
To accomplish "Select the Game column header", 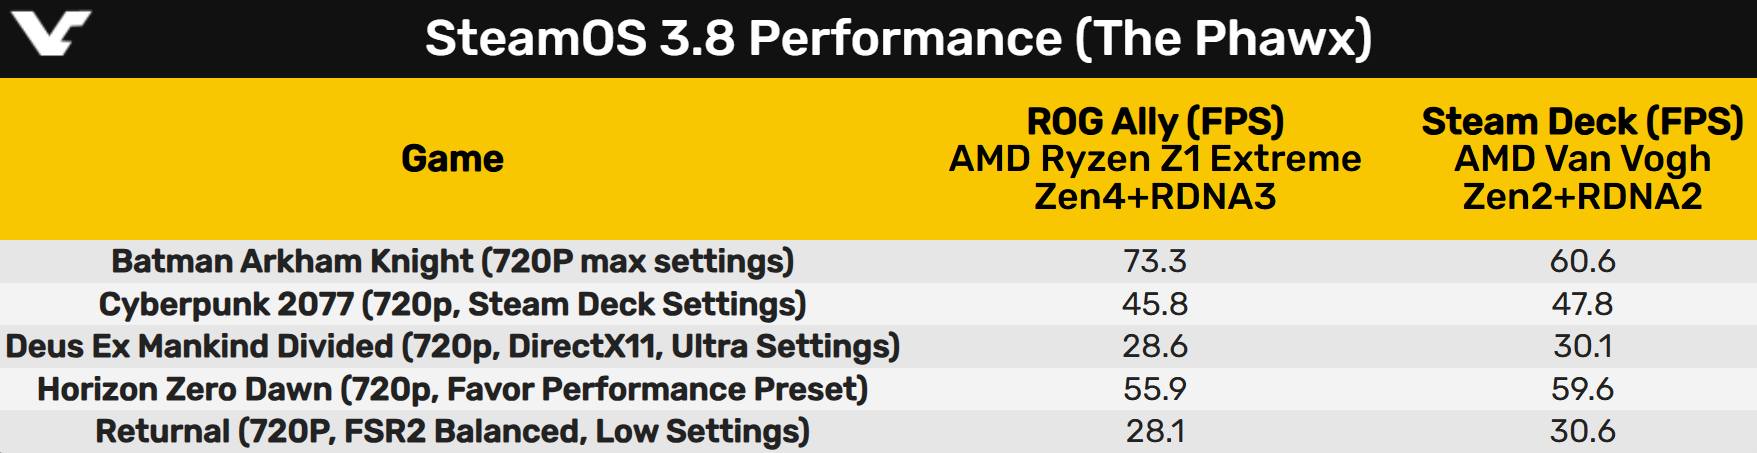I will coord(452,159).
